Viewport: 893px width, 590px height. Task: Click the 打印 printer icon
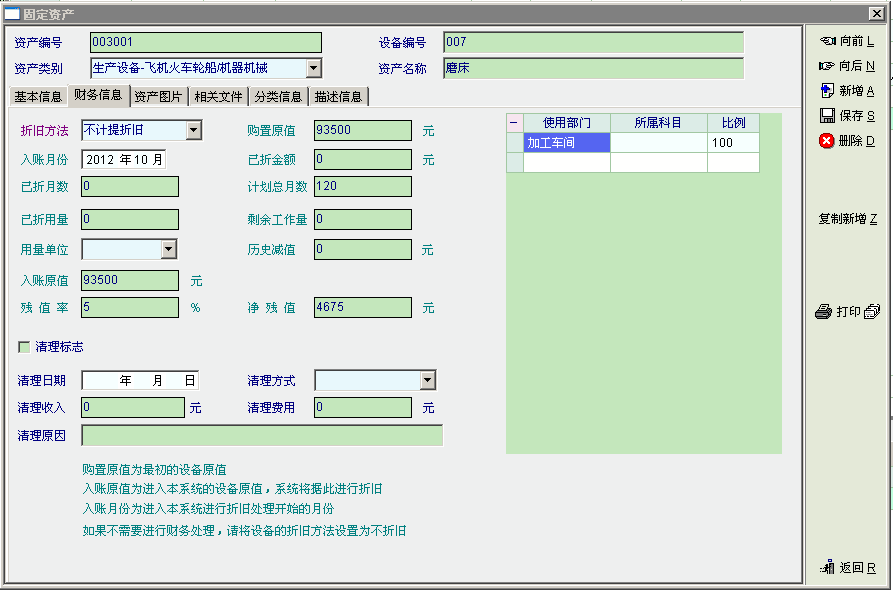pyautogui.click(x=824, y=312)
